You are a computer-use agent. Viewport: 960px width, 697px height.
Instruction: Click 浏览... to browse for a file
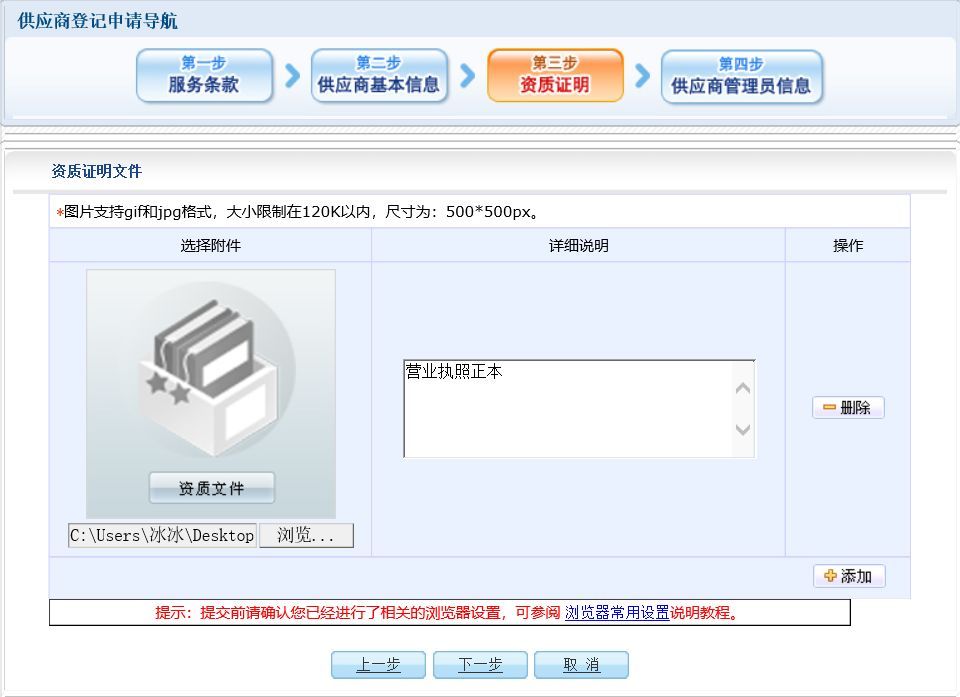306,535
